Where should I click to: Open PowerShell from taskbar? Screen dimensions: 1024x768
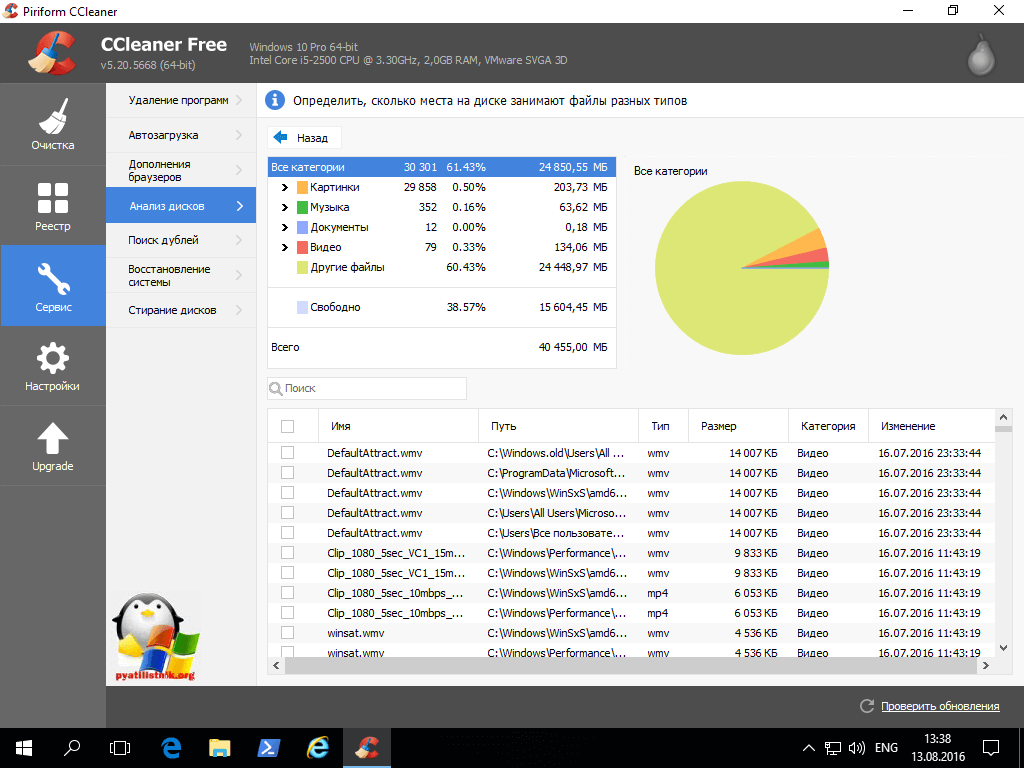pos(269,748)
